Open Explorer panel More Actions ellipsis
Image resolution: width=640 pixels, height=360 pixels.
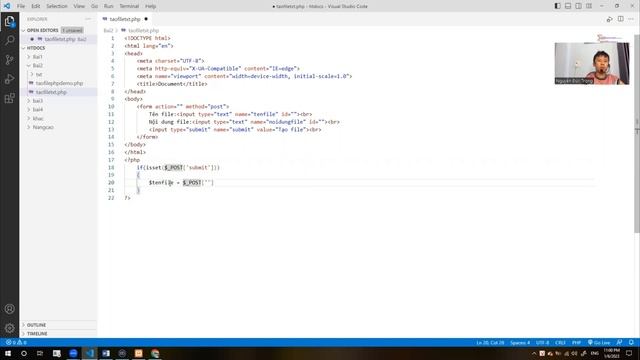[88, 19]
